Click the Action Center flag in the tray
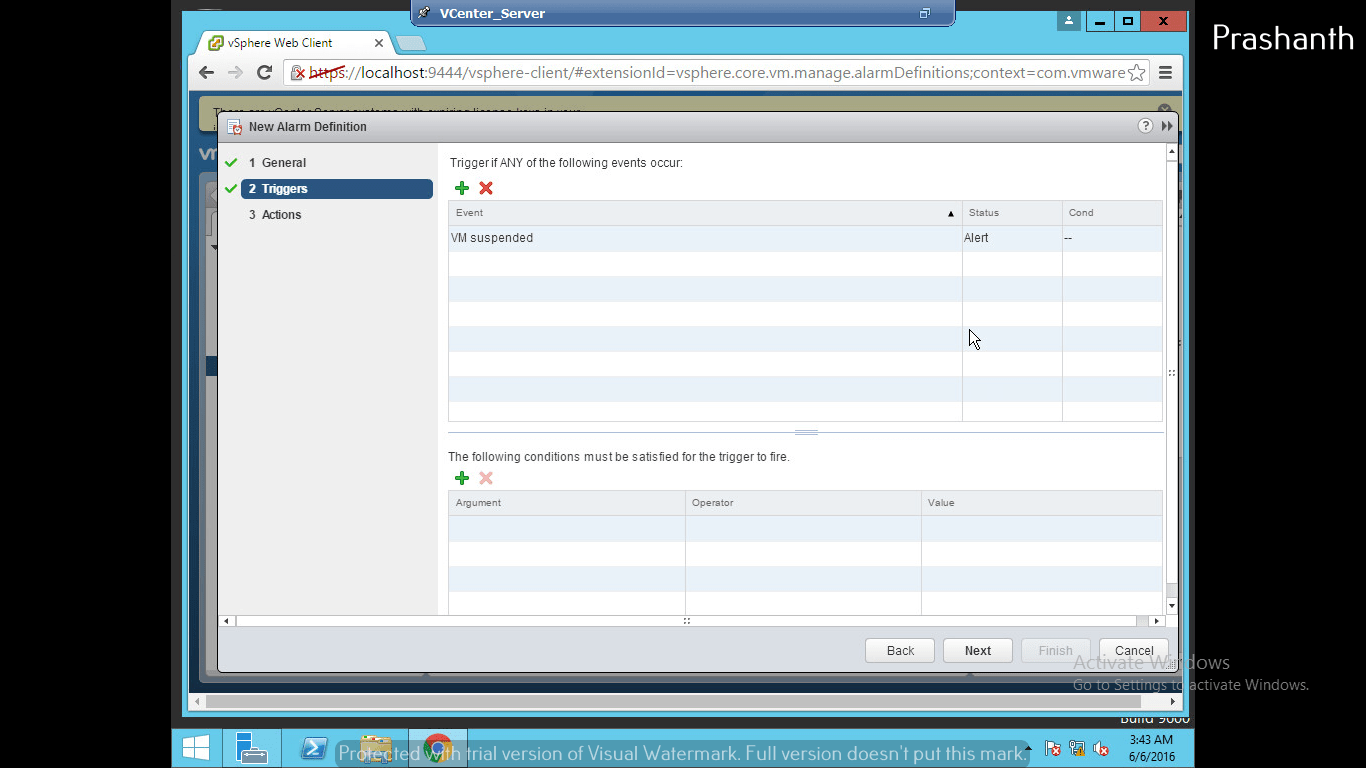This screenshot has width=1366, height=768. coord(1053,748)
